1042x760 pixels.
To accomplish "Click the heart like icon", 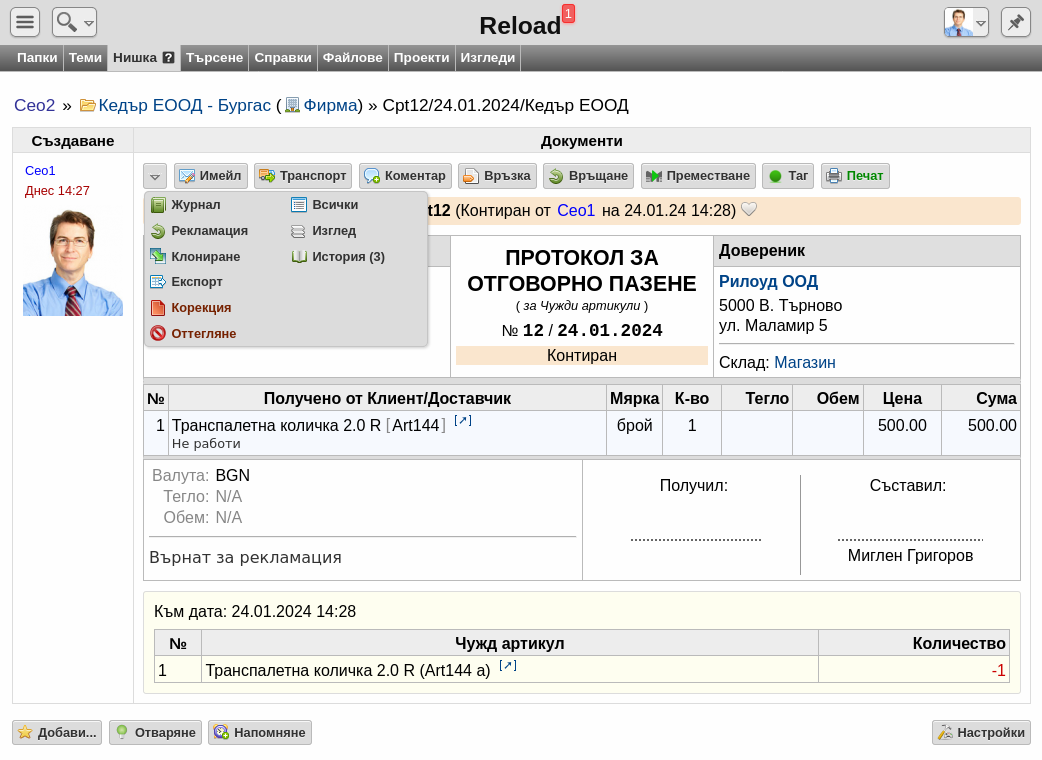I will [749, 210].
